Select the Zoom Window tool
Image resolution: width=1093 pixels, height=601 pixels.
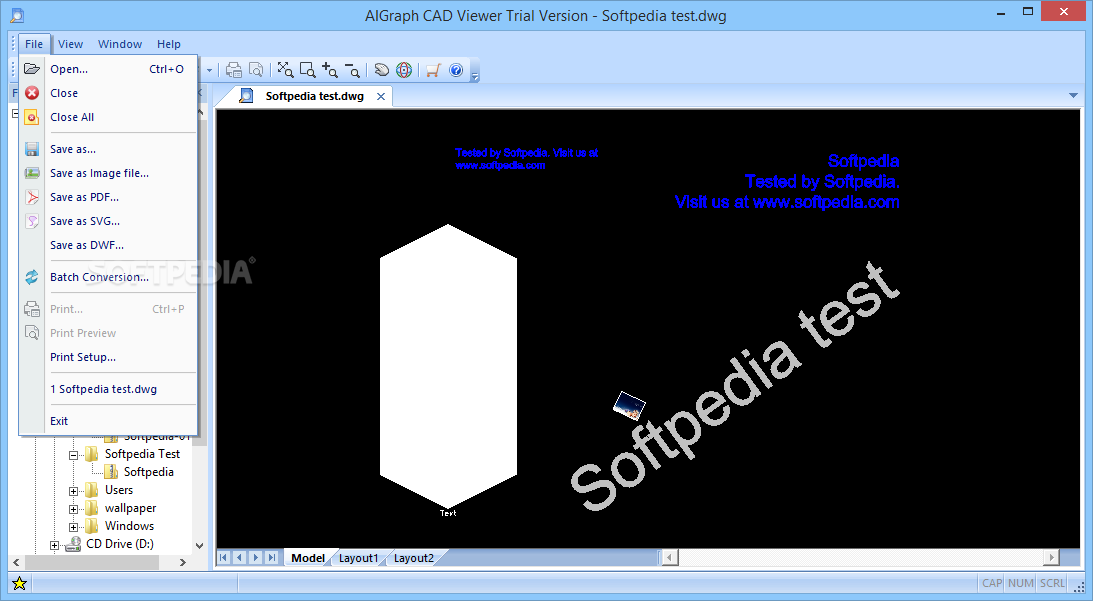[307, 70]
